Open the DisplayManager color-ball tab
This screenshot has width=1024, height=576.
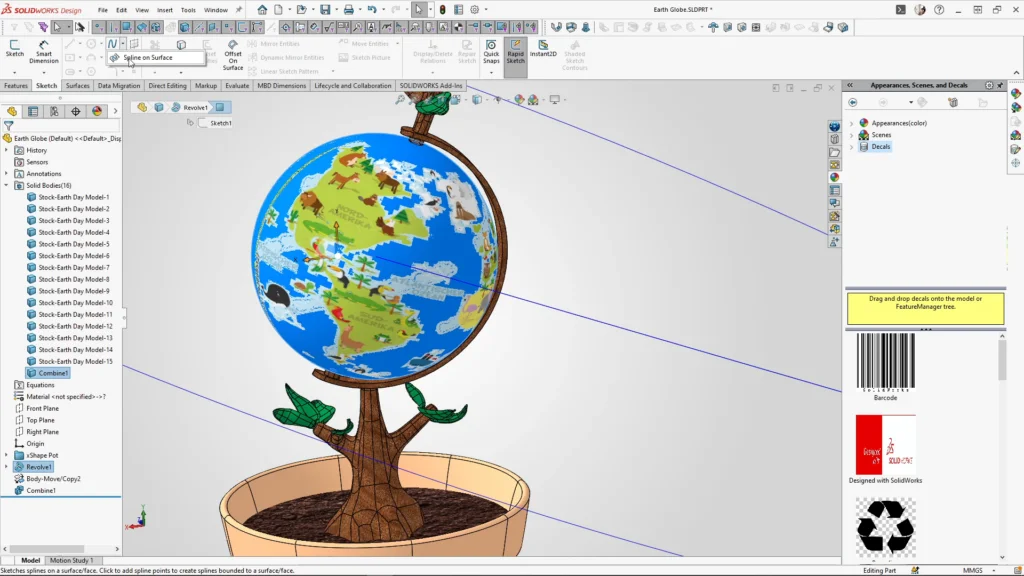tap(97, 112)
